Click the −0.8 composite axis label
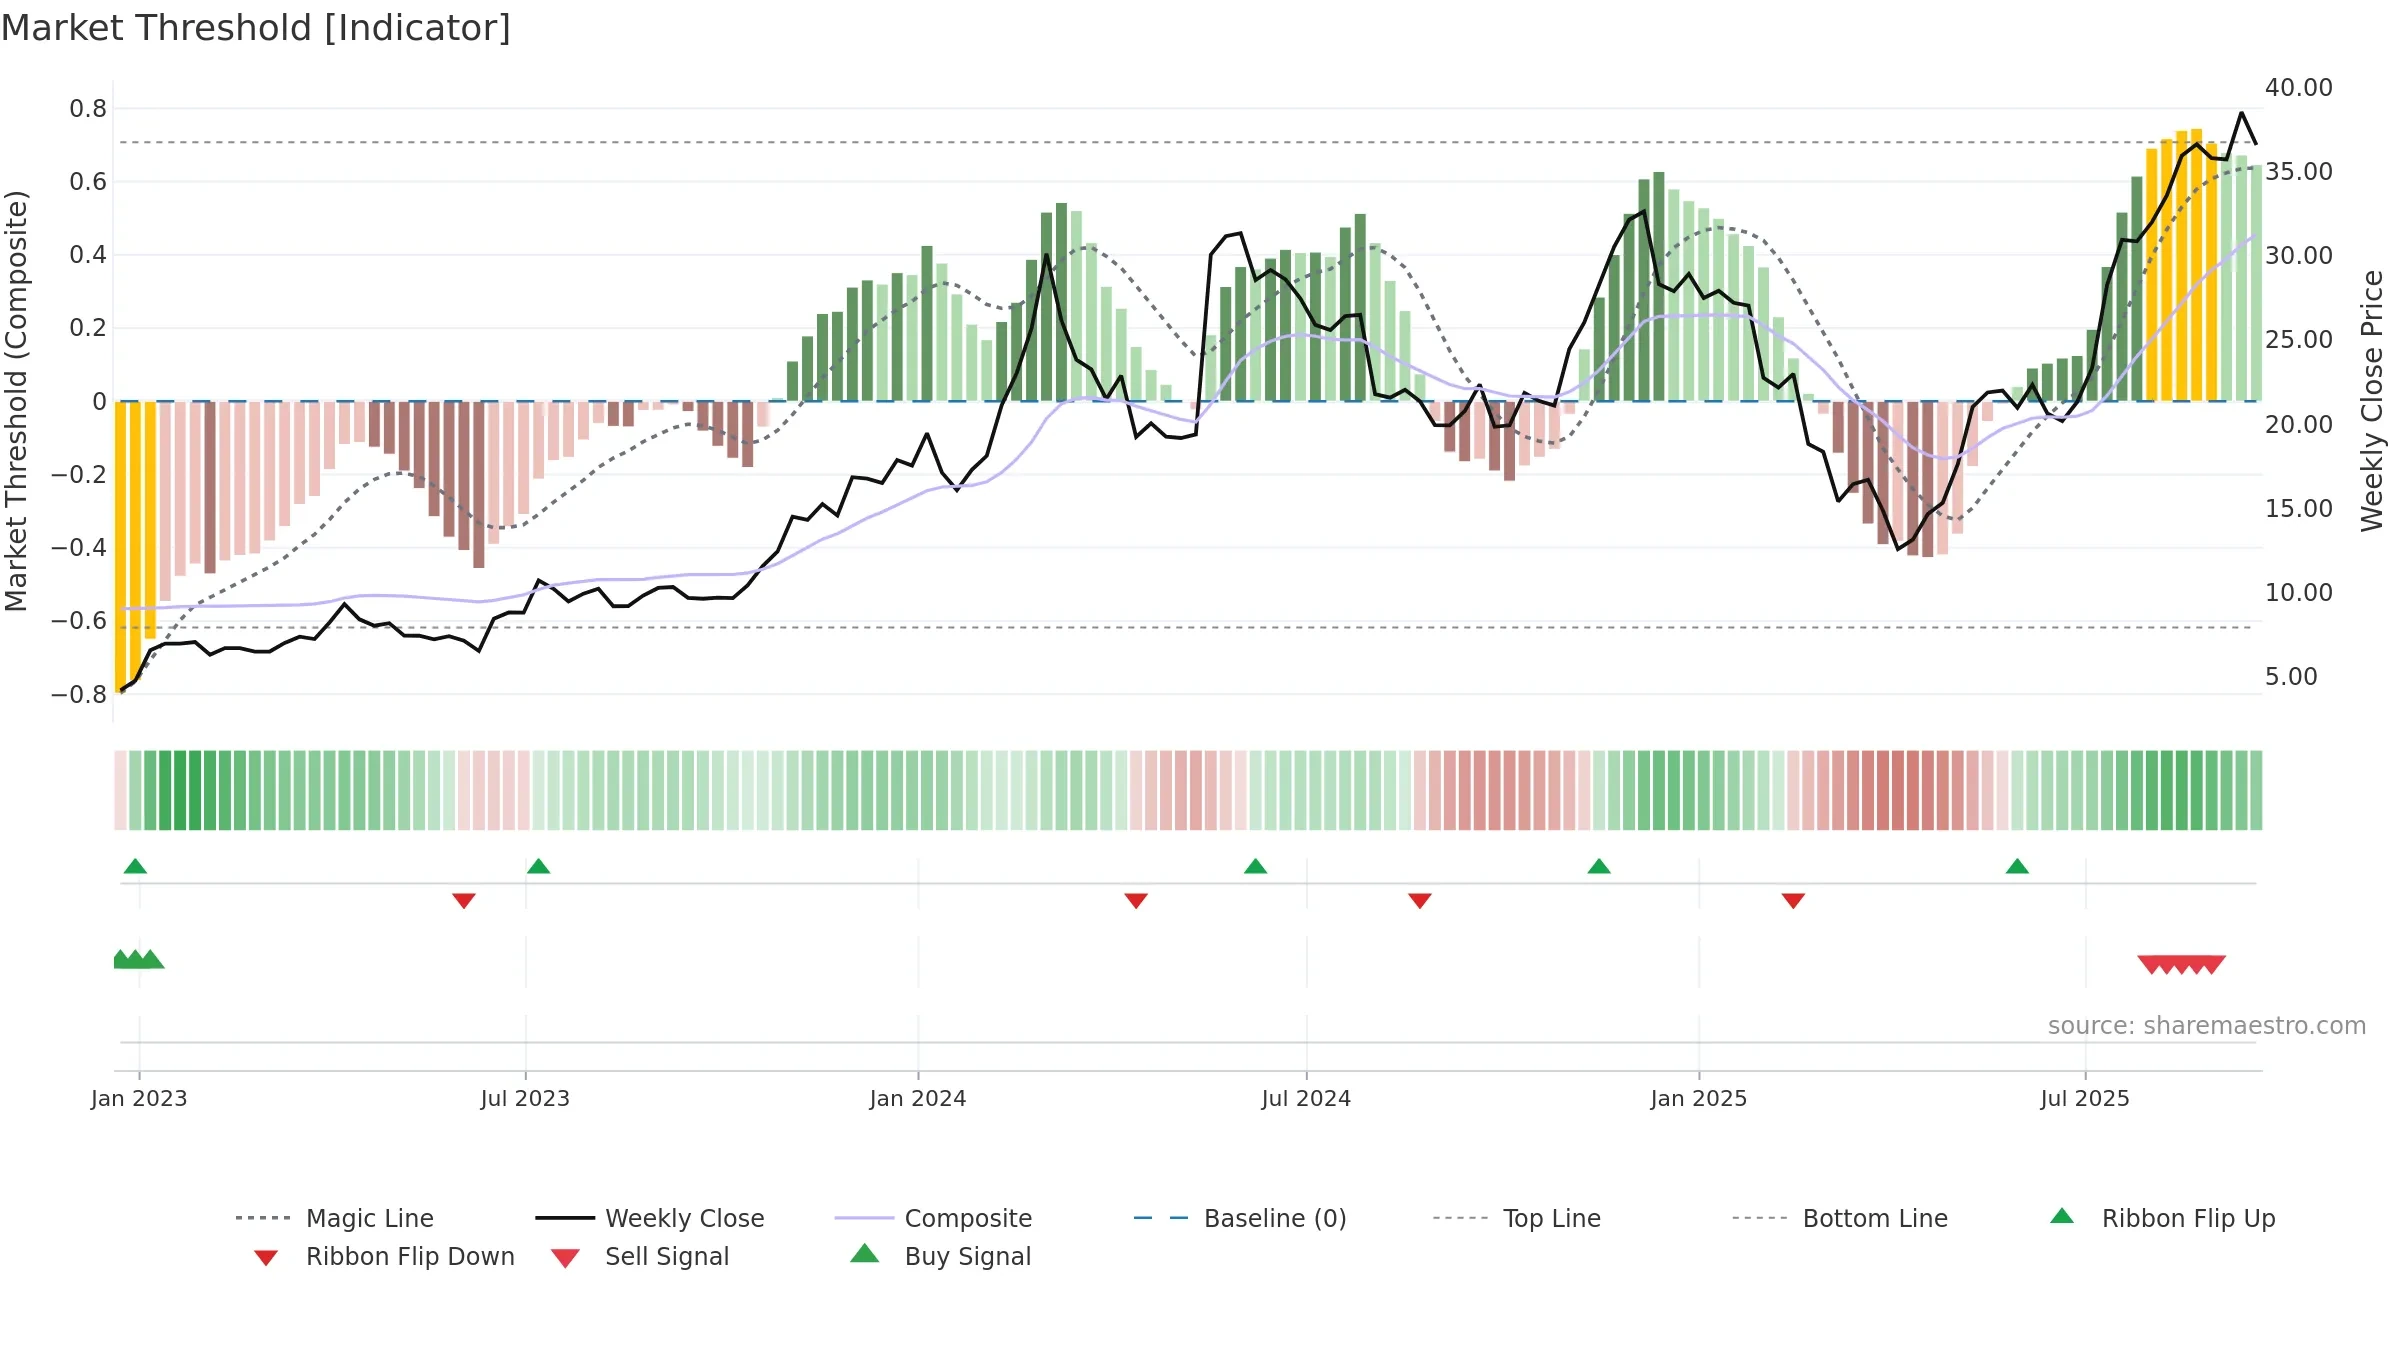Screen dimensions: 2400x1350 pos(78,694)
